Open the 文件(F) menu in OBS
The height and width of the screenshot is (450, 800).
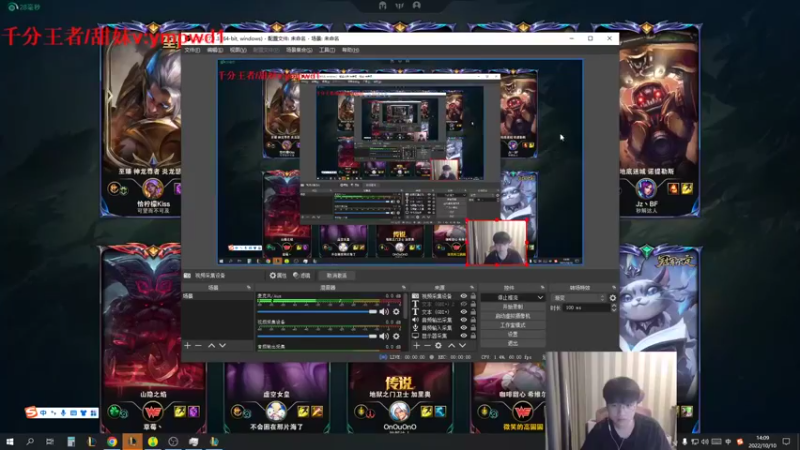192,50
